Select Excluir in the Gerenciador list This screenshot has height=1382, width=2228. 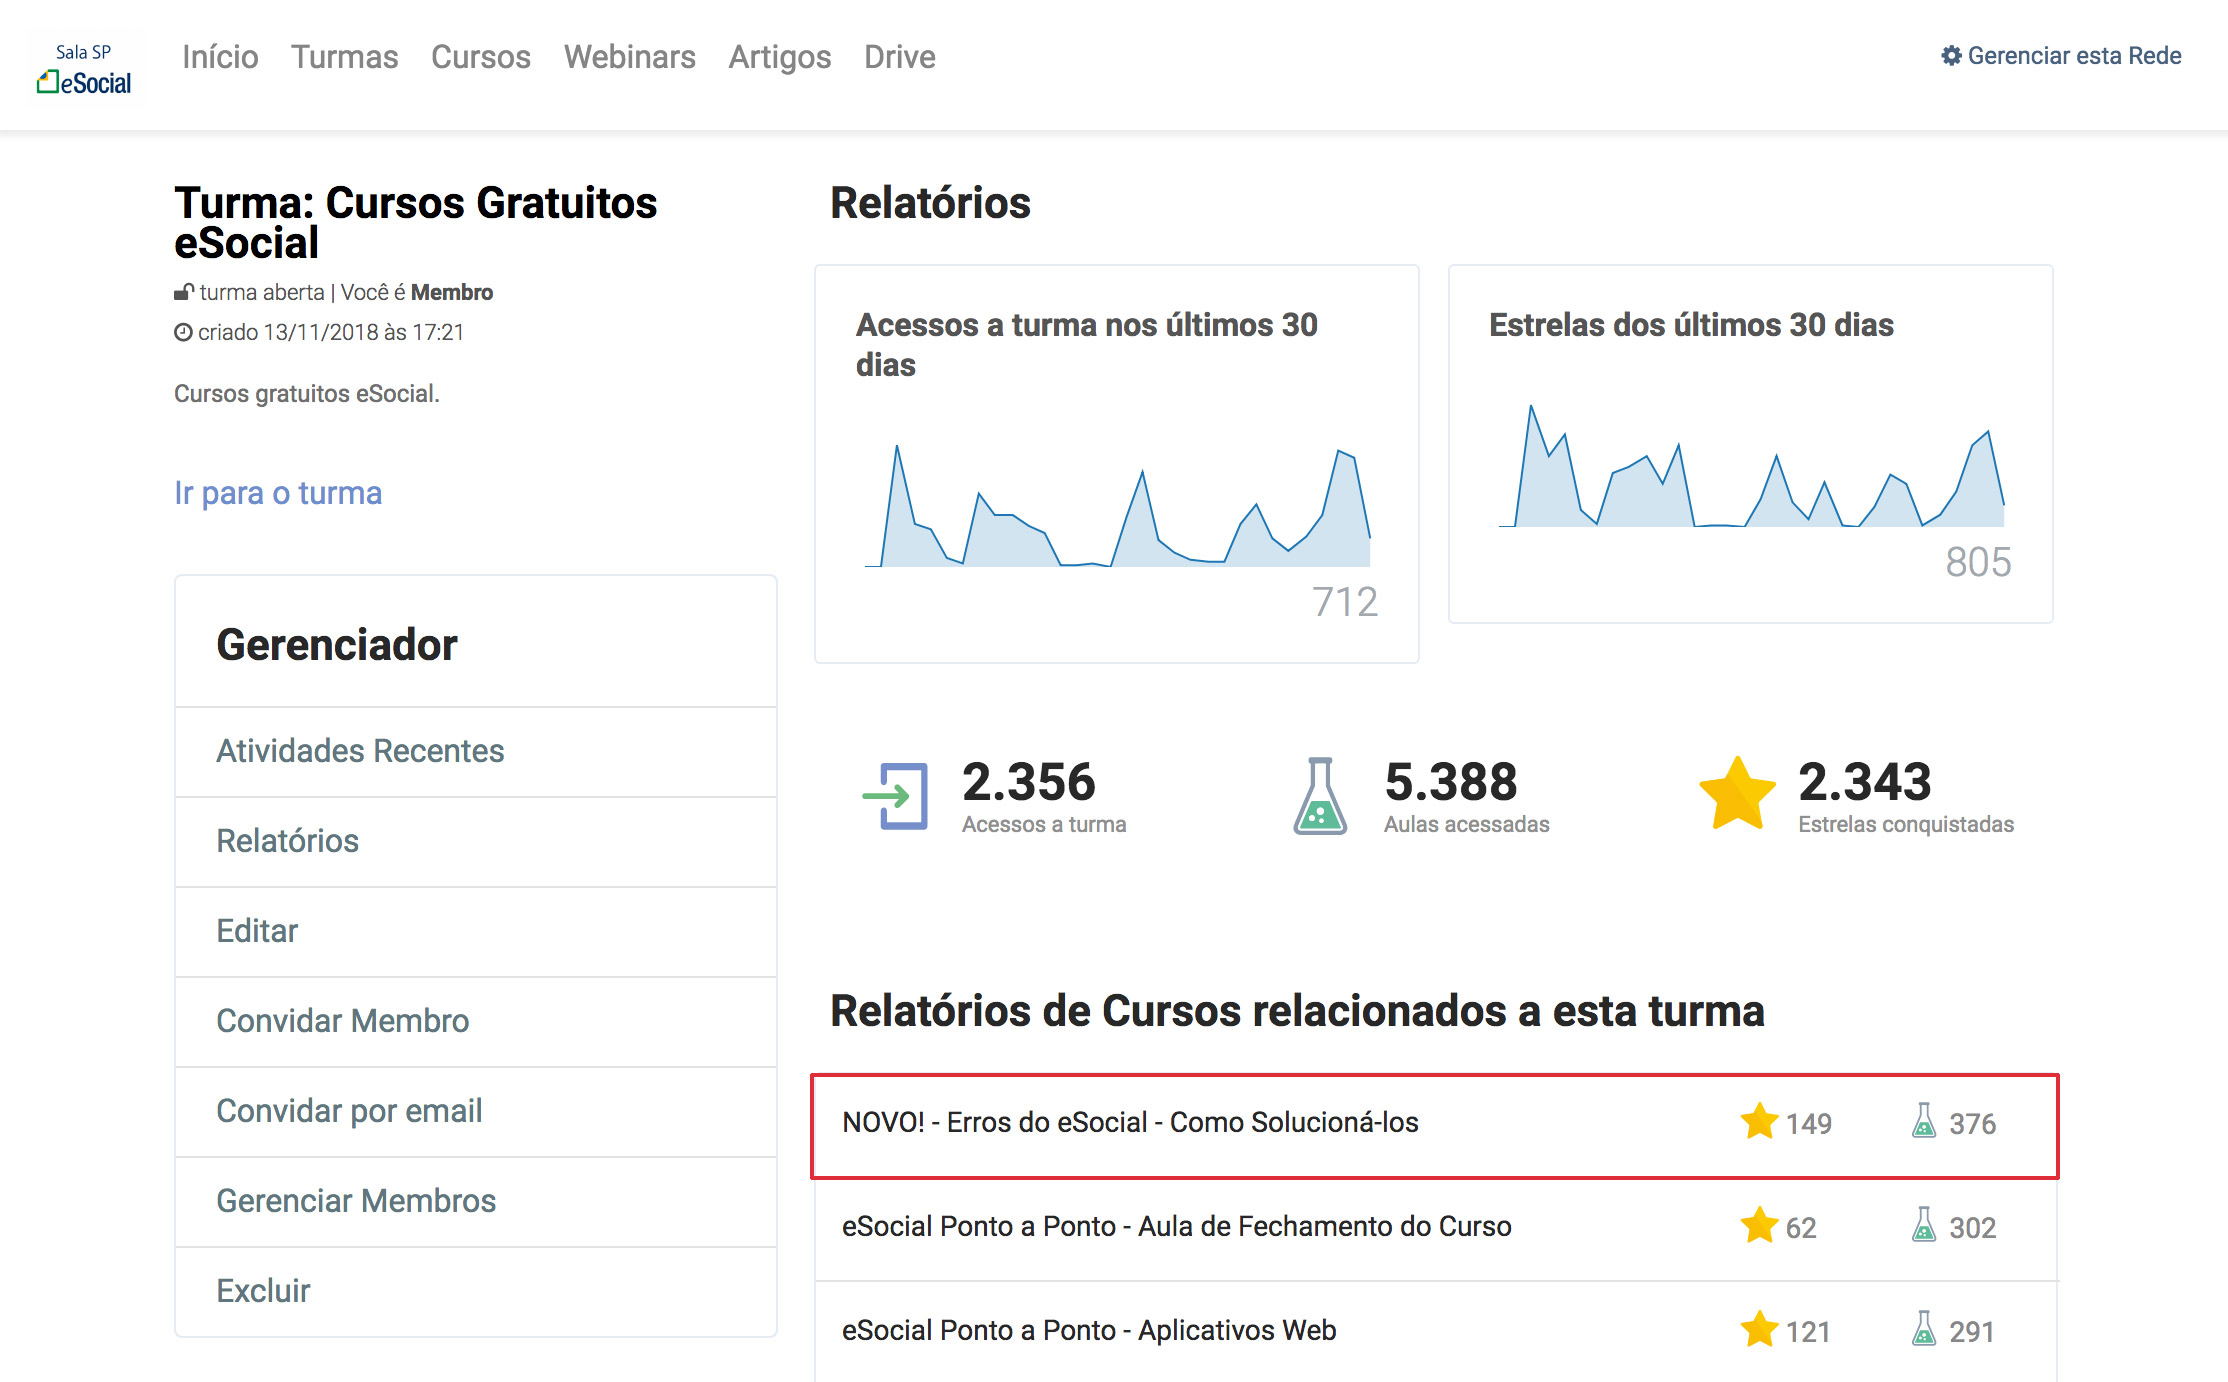pos(263,1291)
